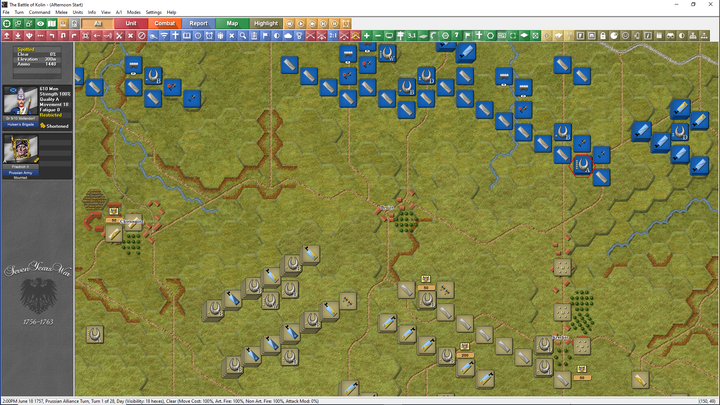Switch to the All toolbar tab

[x=97, y=23]
